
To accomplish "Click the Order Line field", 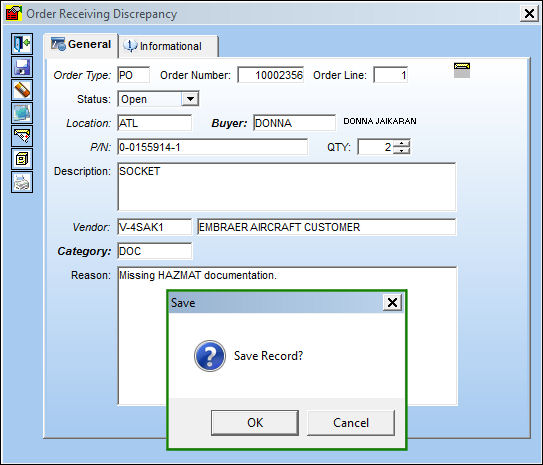I will [x=391, y=75].
